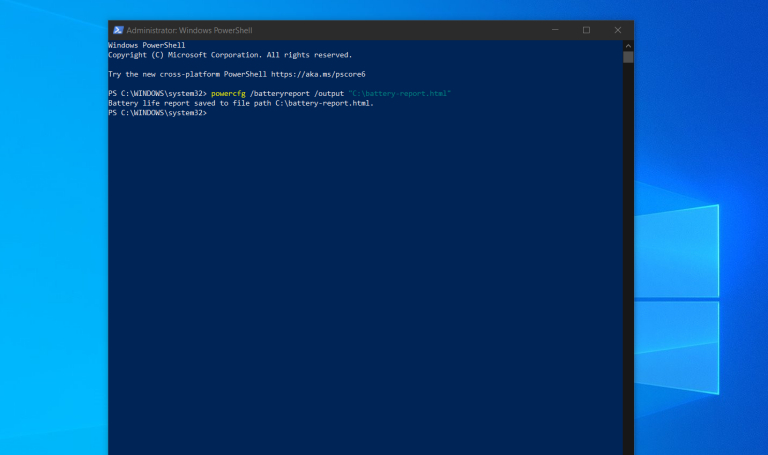Click the quoted "C:\battery-report.html" string
Screen dimensions: 768x455
click(x=400, y=94)
